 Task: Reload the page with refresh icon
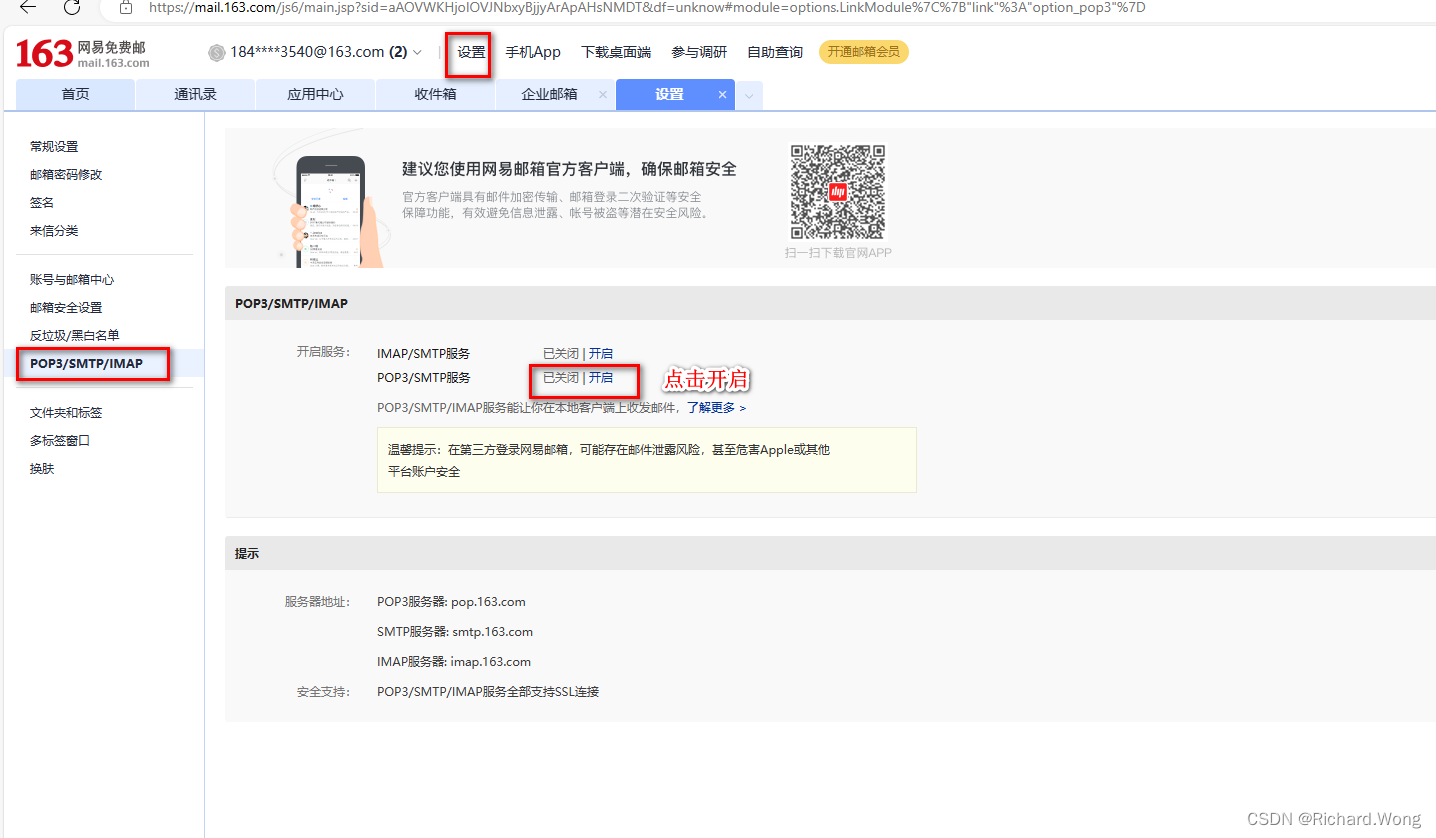(72, 7)
